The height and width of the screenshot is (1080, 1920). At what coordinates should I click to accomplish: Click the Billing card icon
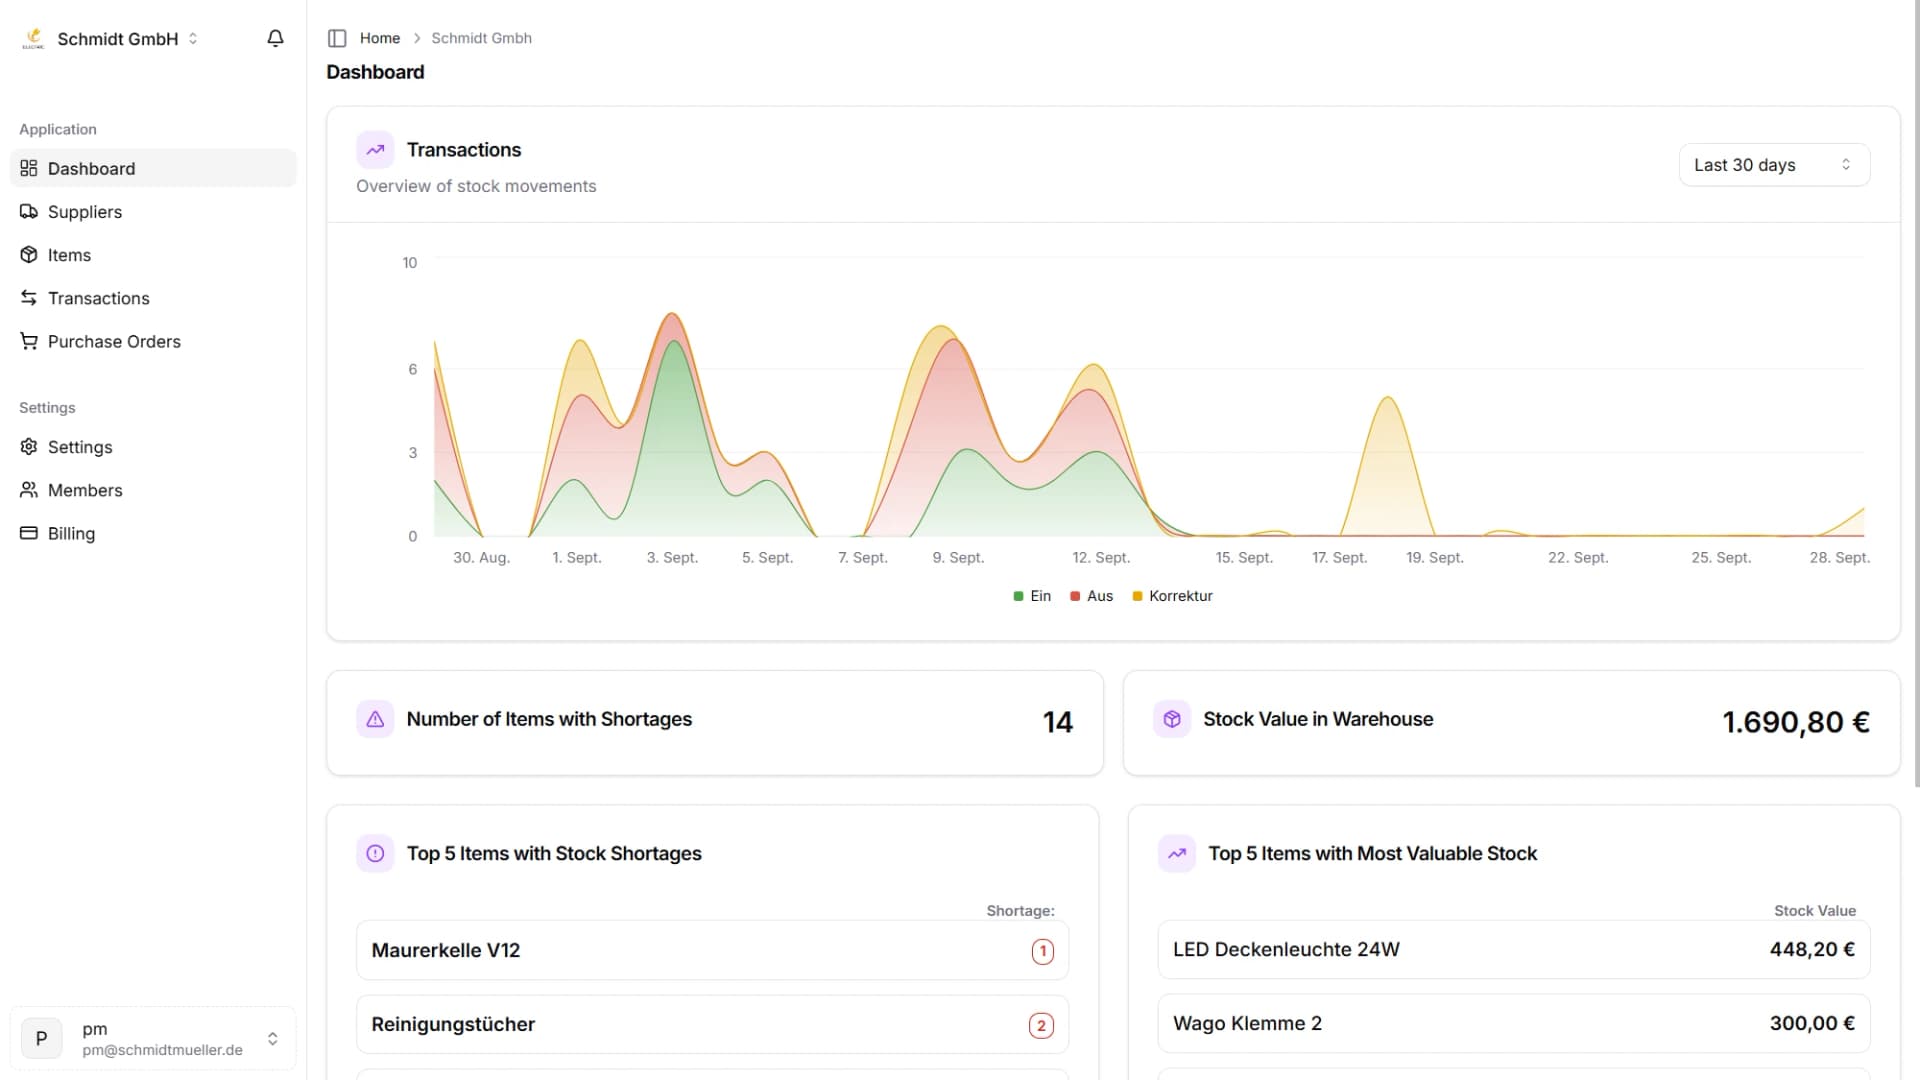[x=29, y=533]
